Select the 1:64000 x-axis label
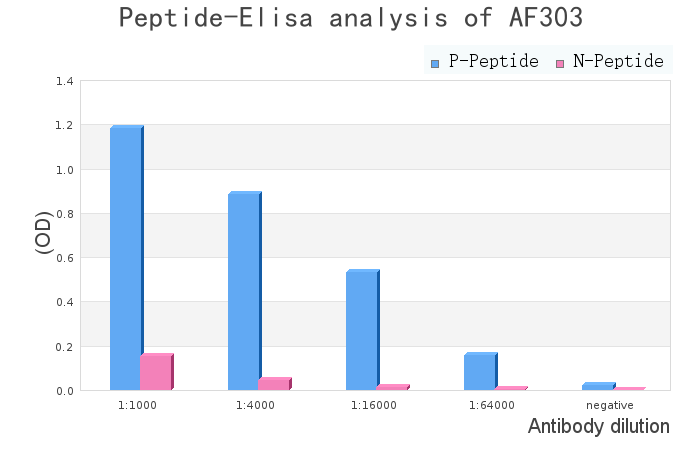Screen dimensions: 700x450 pos(492,405)
